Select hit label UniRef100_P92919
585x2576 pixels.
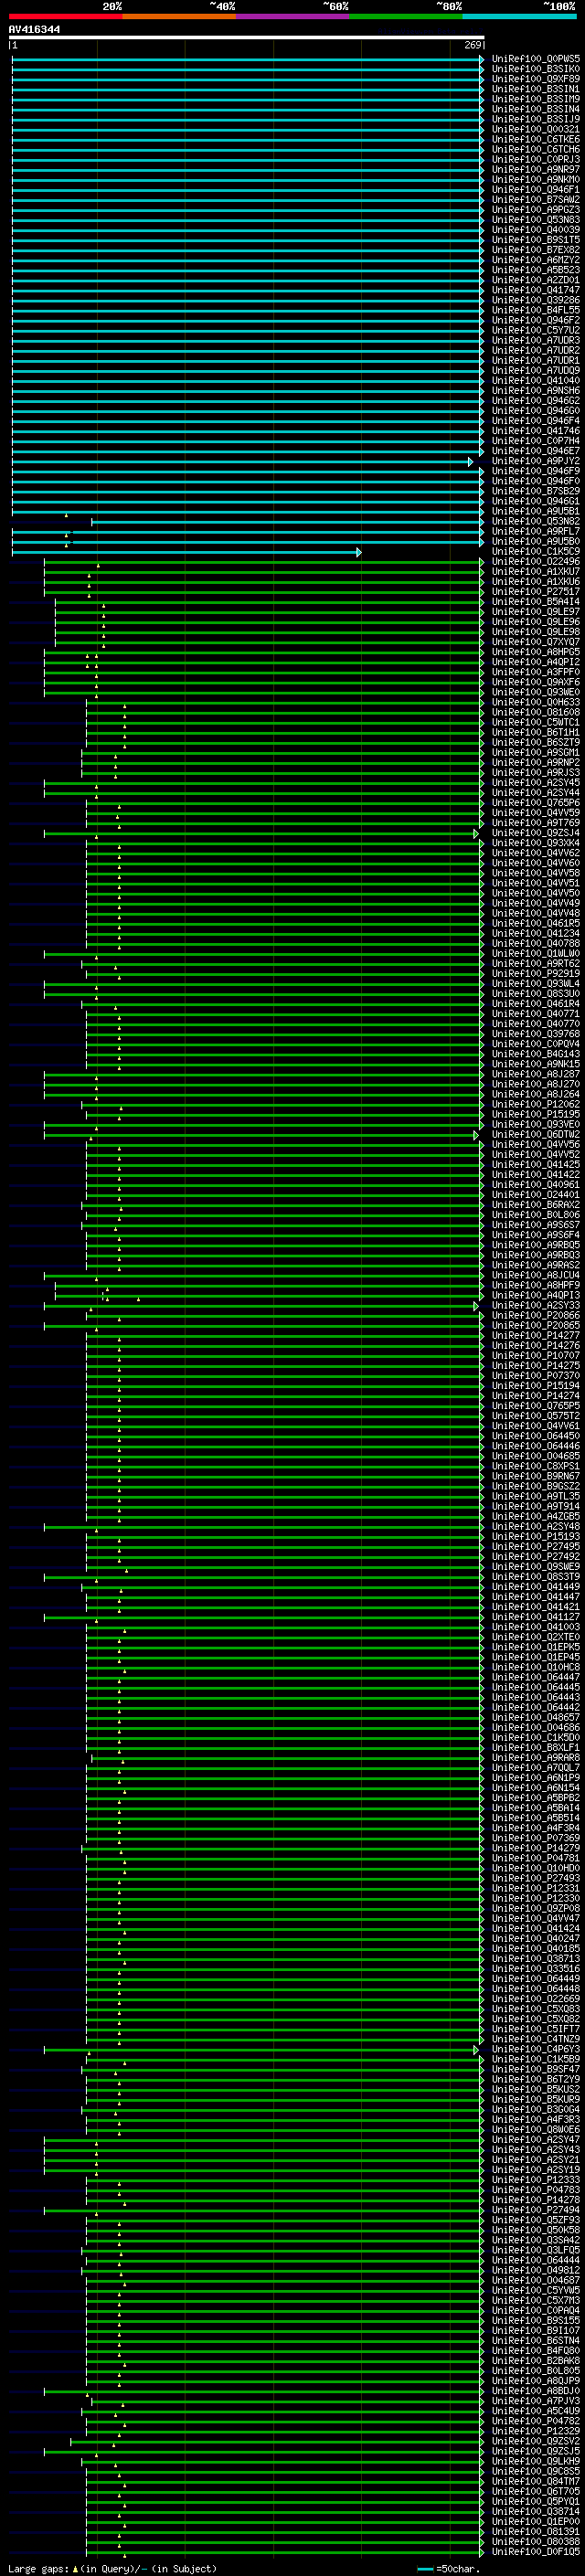pos(536,974)
